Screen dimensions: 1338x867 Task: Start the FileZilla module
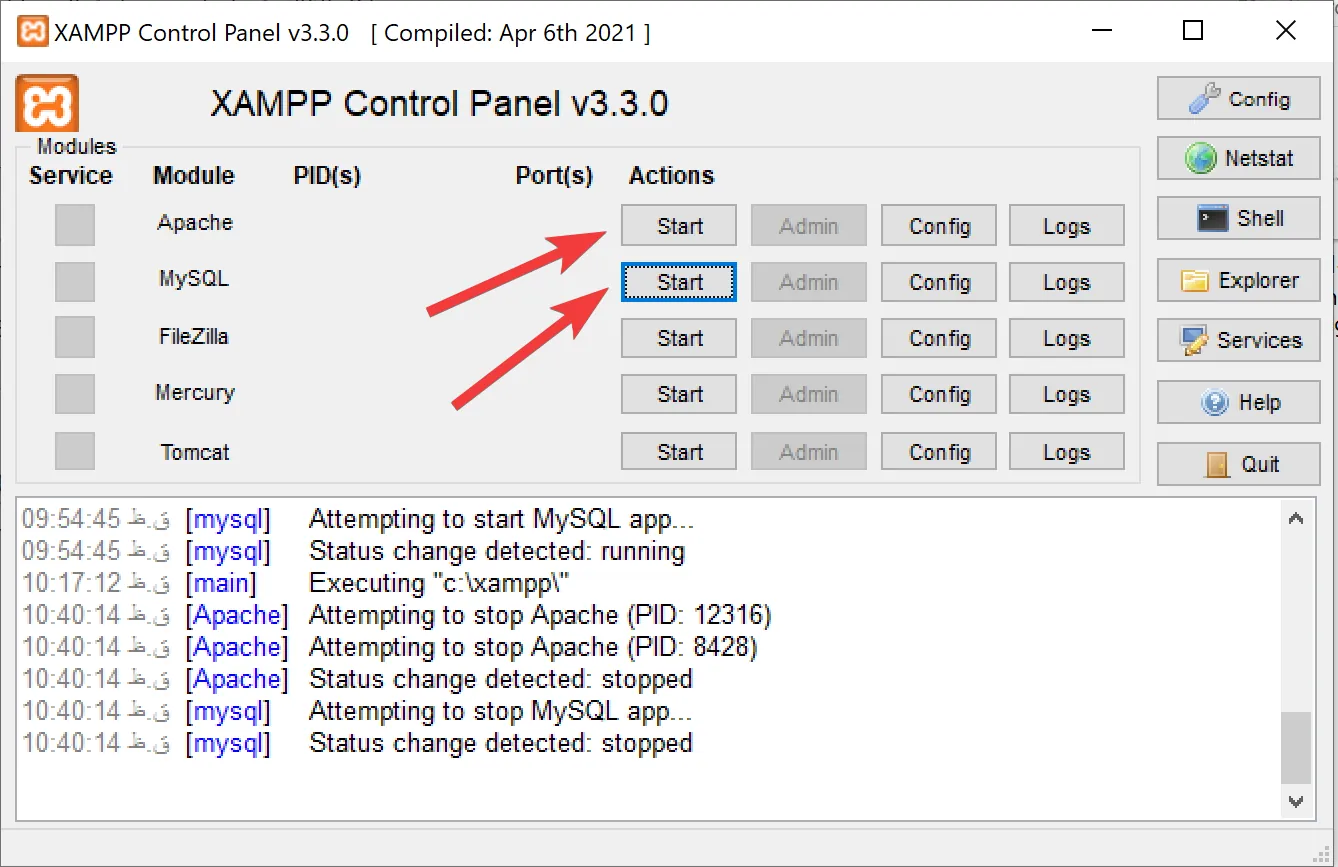pyautogui.click(x=679, y=338)
